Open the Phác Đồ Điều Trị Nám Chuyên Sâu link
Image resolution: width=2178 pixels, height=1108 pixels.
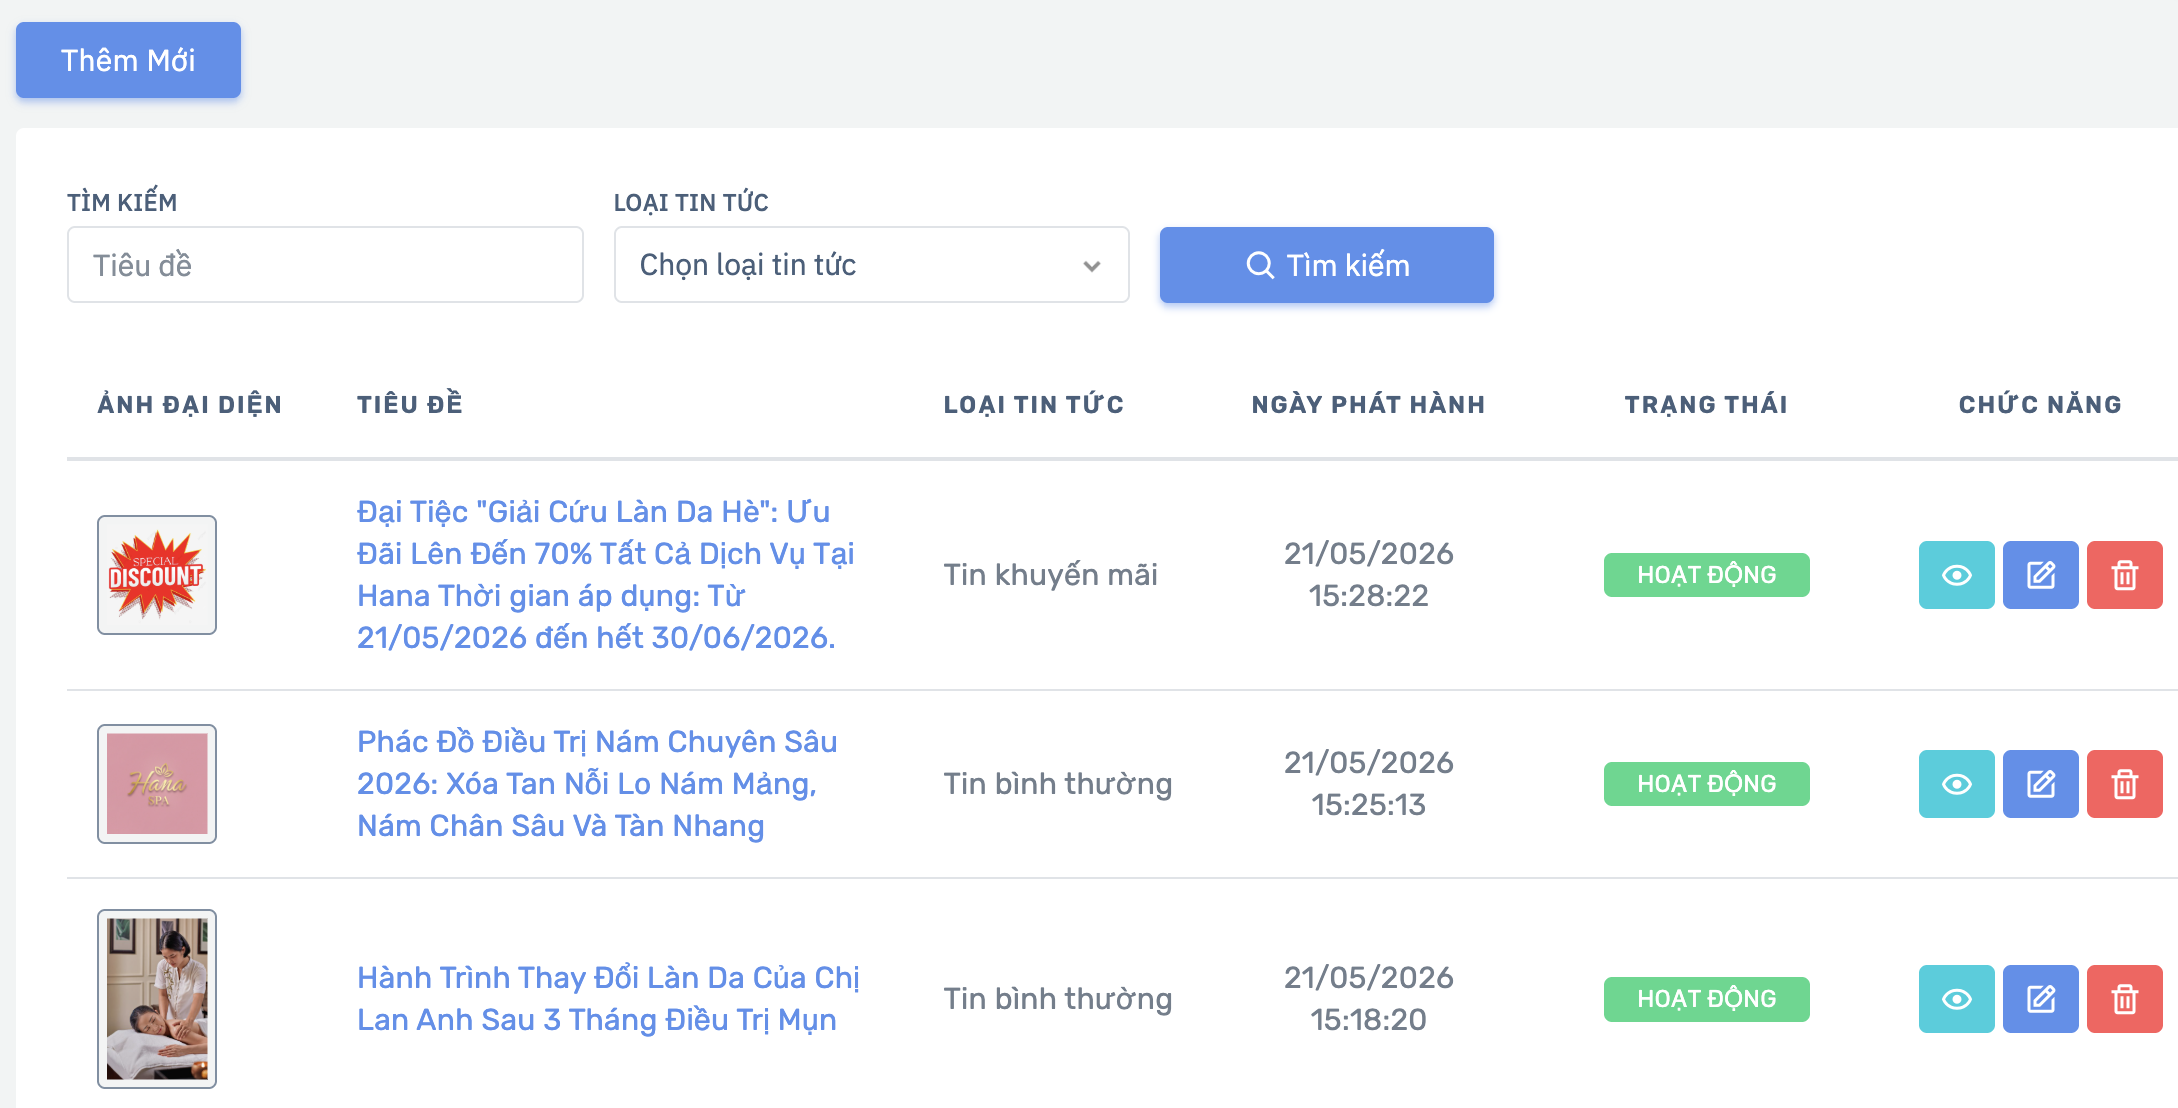point(597,784)
